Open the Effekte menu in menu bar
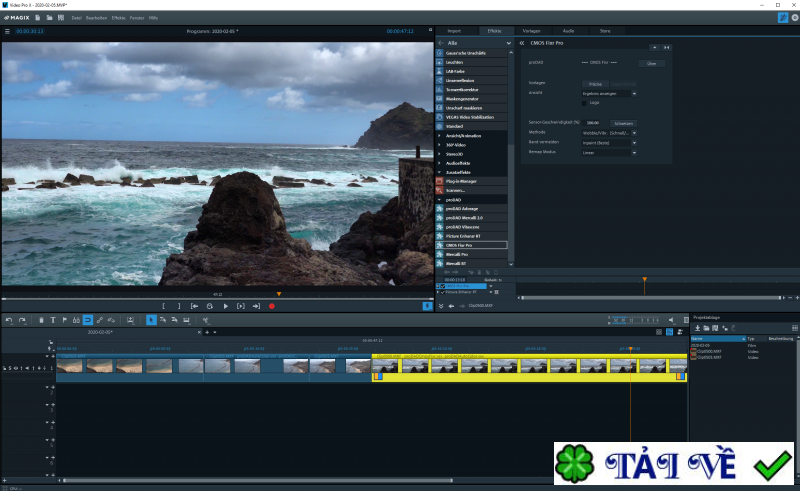 [x=118, y=17]
